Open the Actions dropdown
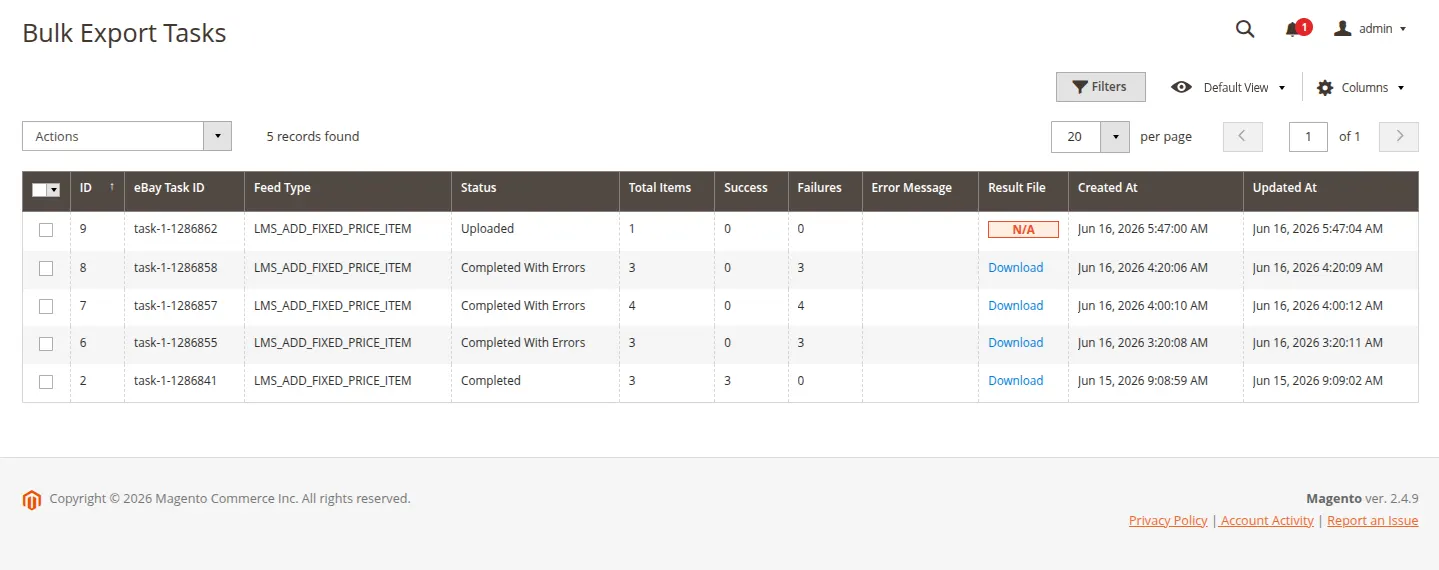Viewport: 1439px width, 570px height. (x=127, y=136)
